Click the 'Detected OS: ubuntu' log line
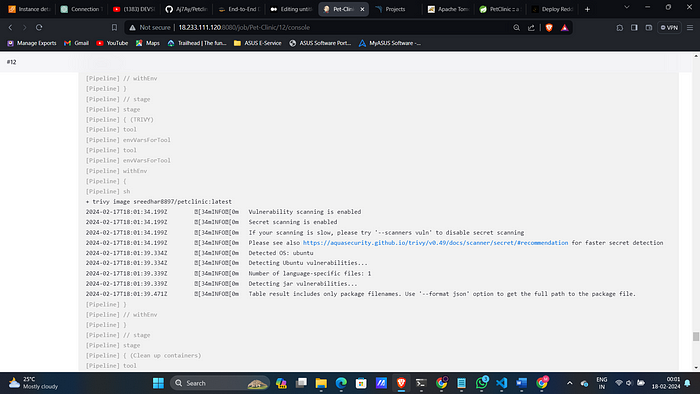Screen dimensions: 700x394 coord(281,253)
